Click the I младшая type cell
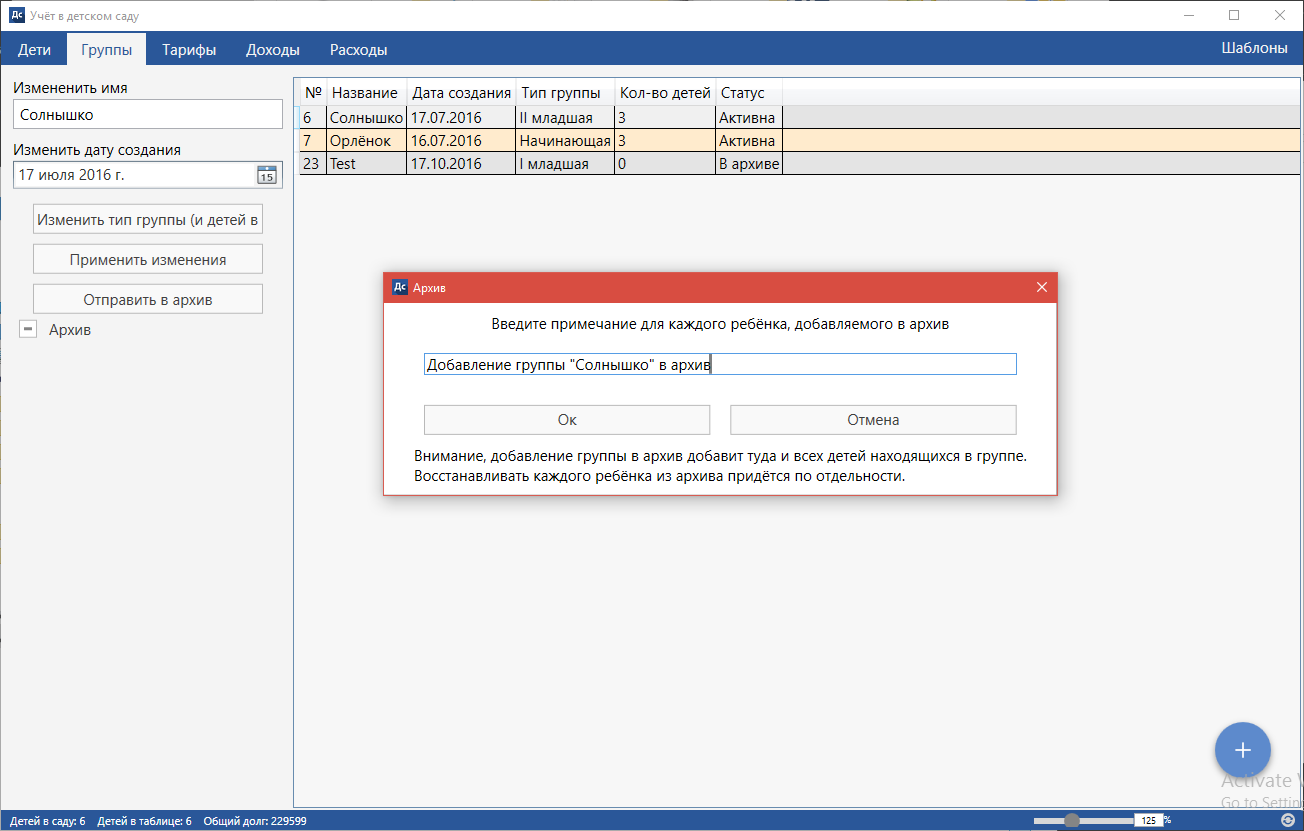 coord(565,163)
